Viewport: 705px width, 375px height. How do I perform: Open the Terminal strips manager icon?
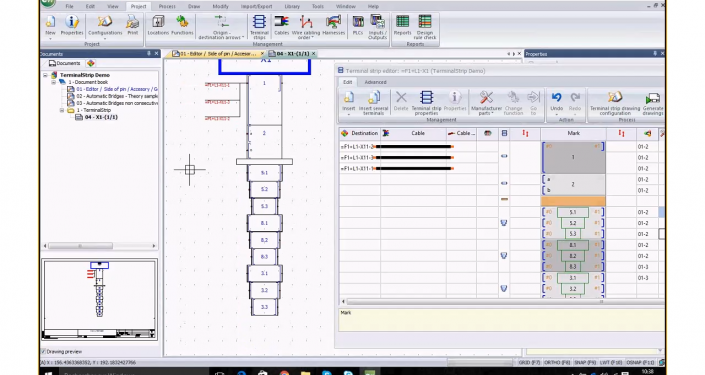click(x=259, y=27)
